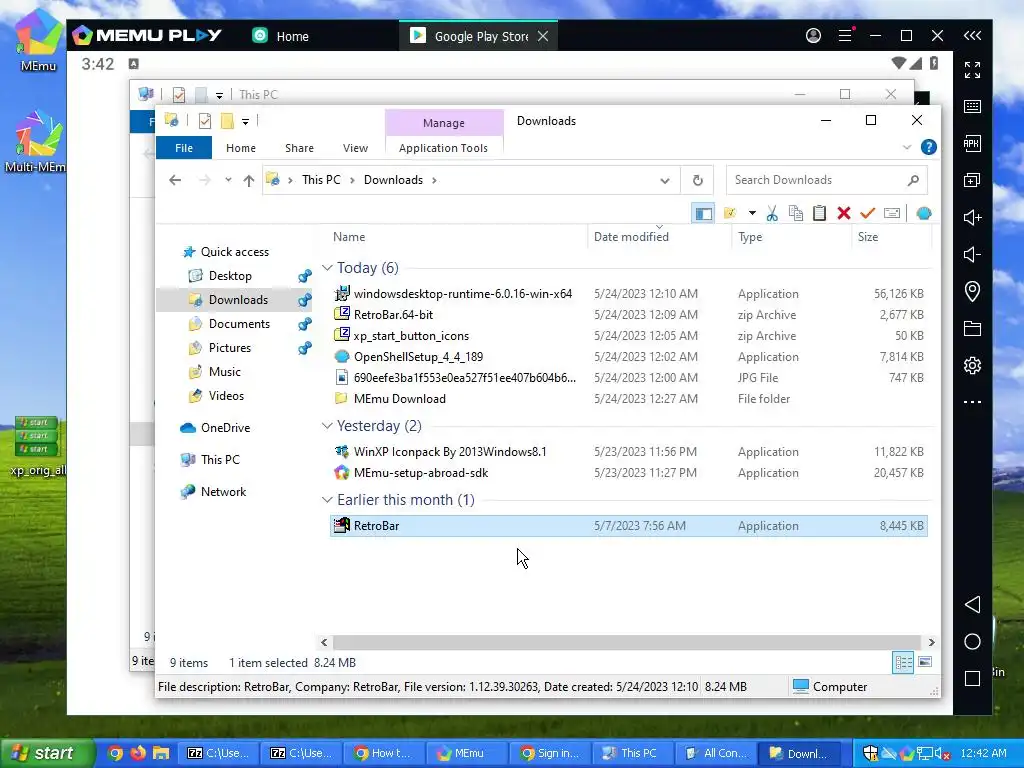Open the View ribbon tab
Viewport: 1024px width, 768px height.
(x=355, y=148)
